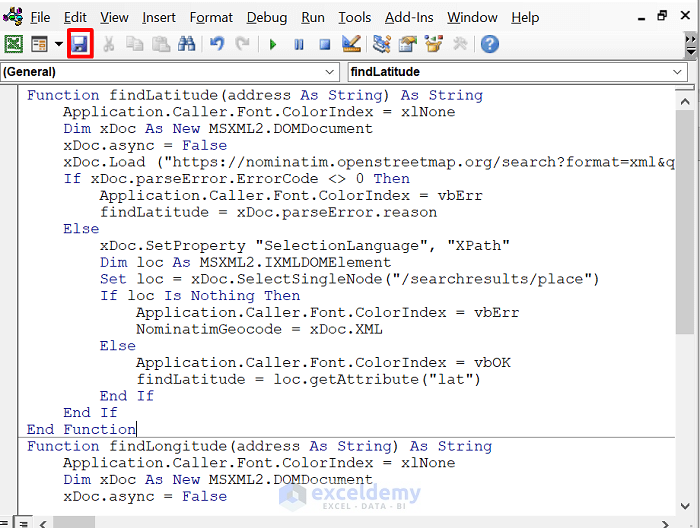The width and height of the screenshot is (700, 528).
Task: Open the Help question mark icon
Action: pos(490,44)
